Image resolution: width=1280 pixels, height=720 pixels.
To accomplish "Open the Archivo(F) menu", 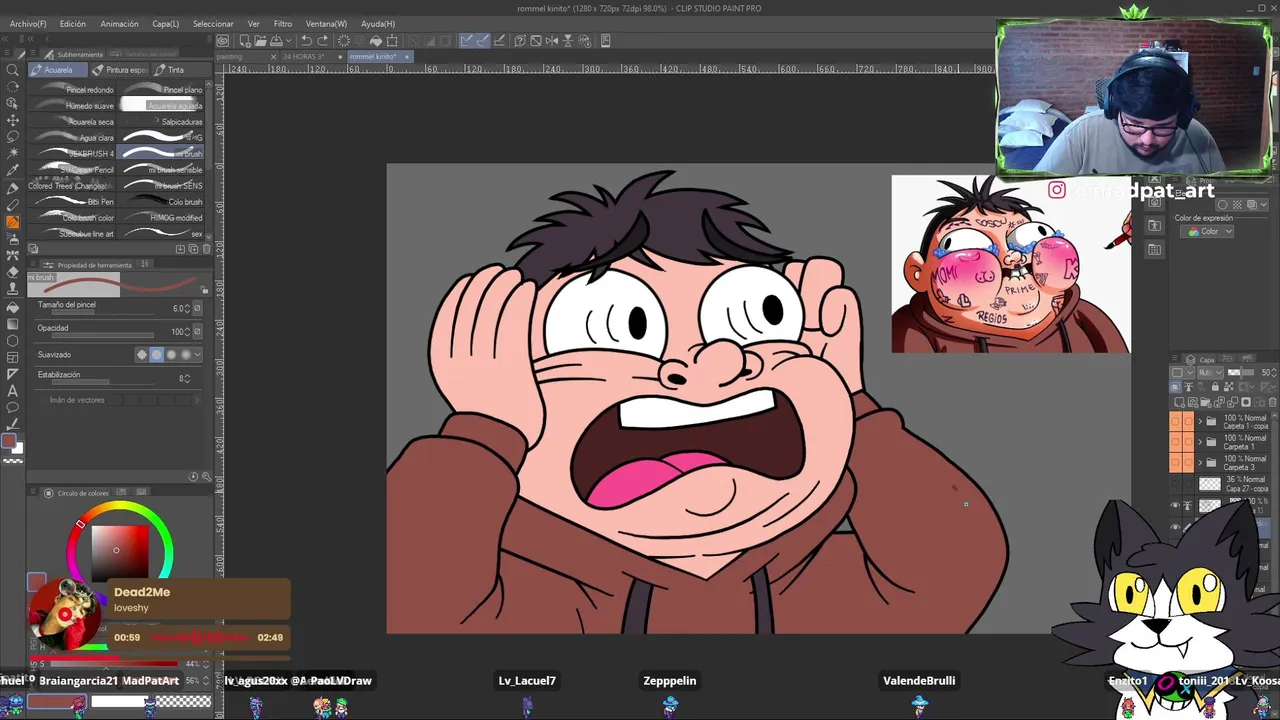I will point(28,24).
